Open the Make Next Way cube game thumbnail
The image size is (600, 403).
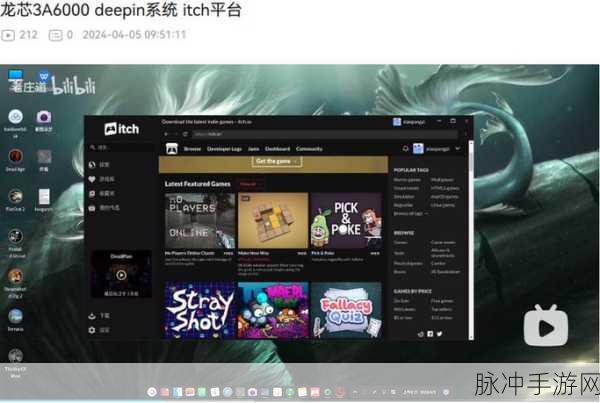pyautogui.click(x=273, y=221)
